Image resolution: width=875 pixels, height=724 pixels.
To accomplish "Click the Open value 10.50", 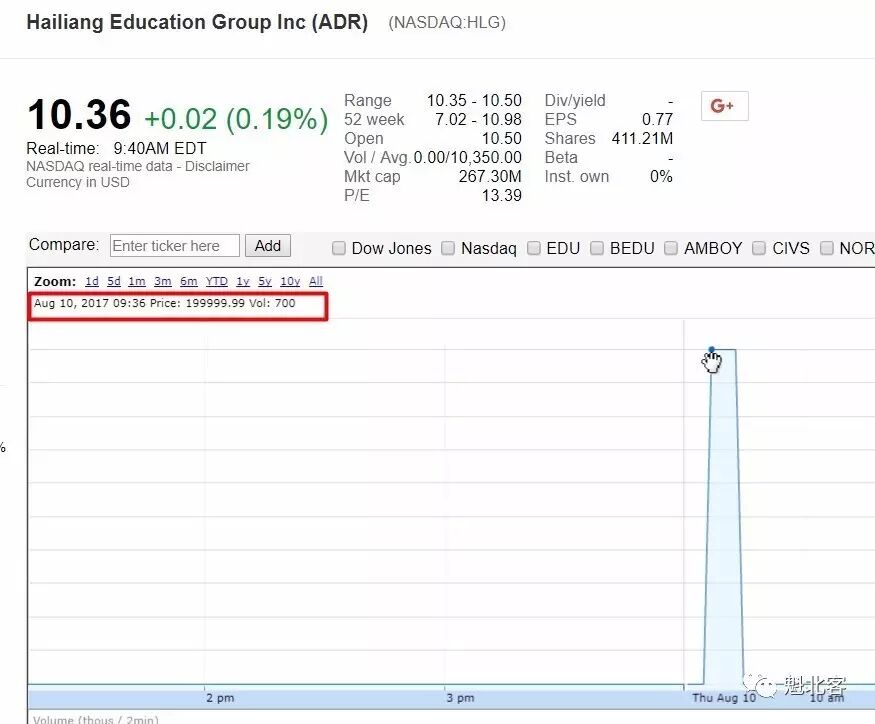I will pyautogui.click(x=502, y=138).
